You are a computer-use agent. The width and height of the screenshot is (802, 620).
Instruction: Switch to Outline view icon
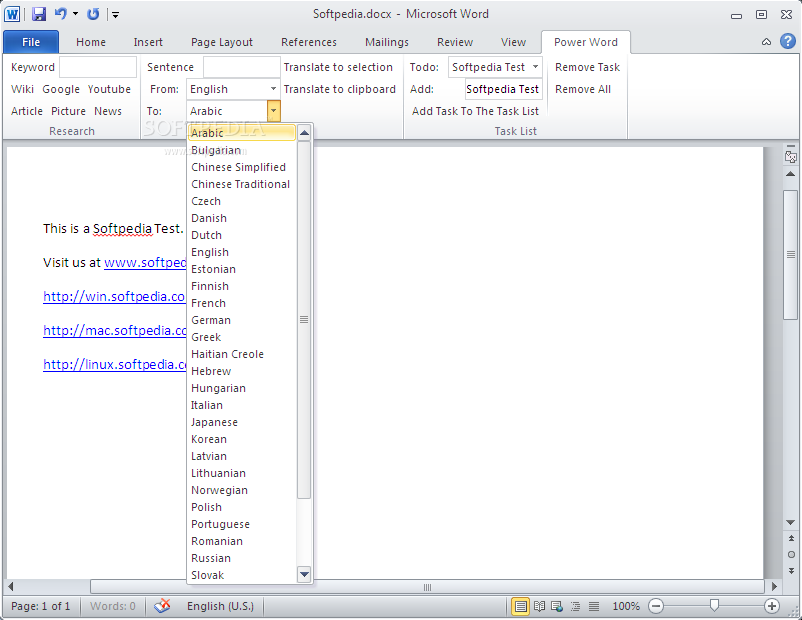click(575, 607)
